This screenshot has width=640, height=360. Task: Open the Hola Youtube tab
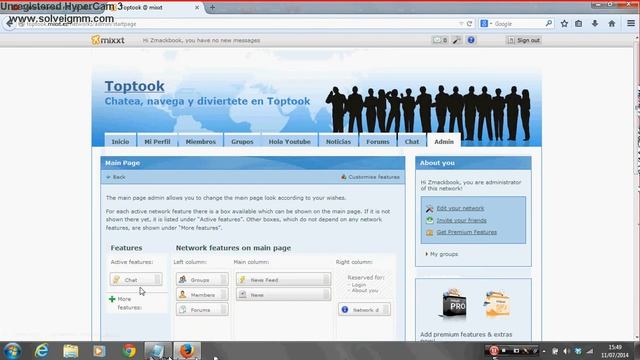(289, 141)
